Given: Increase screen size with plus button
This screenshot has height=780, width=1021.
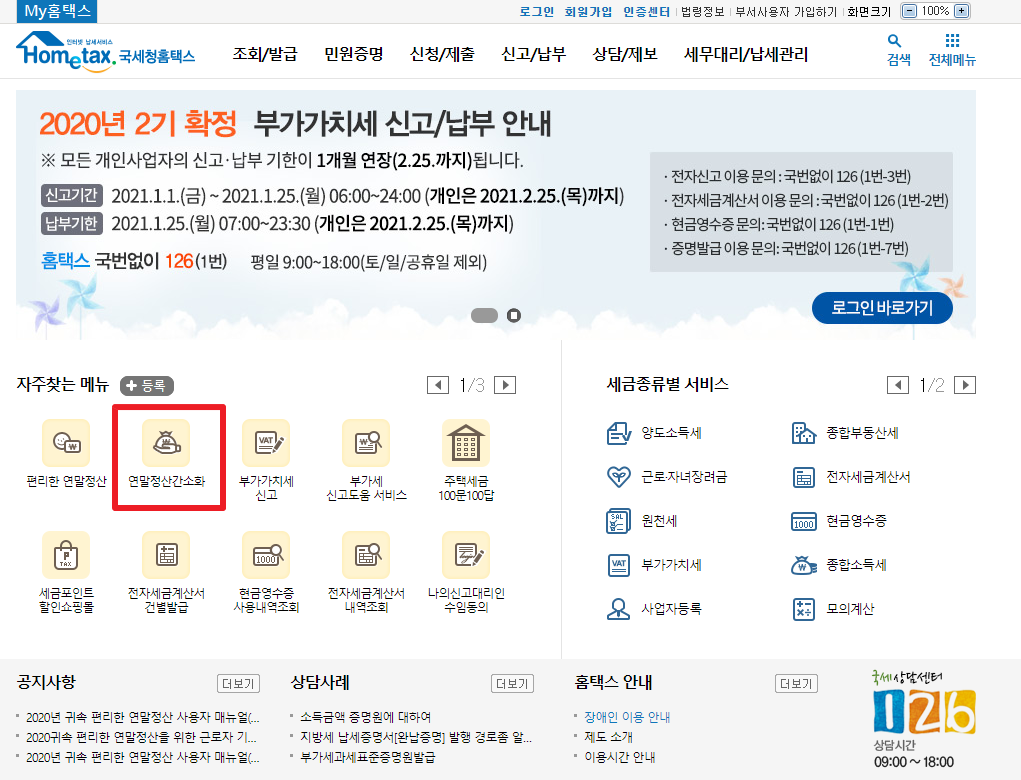Looking at the screenshot, I should (961, 11).
